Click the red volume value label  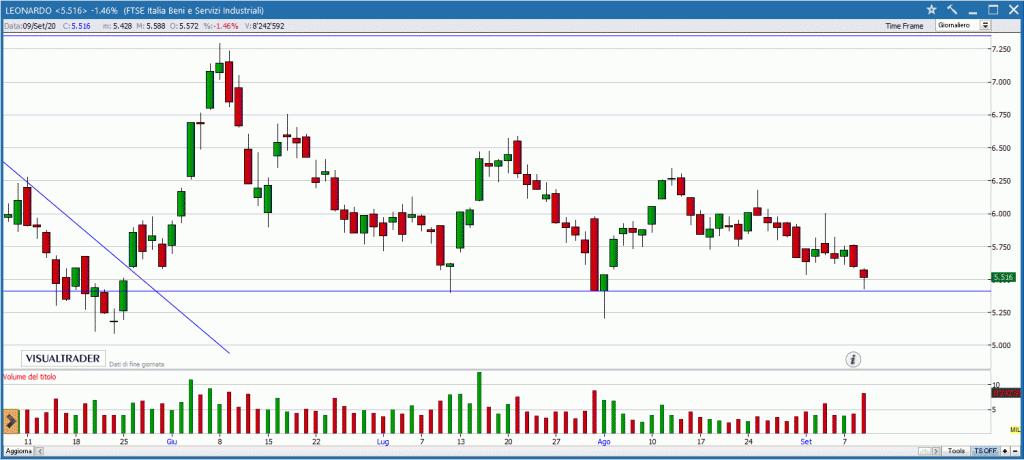[1006, 393]
